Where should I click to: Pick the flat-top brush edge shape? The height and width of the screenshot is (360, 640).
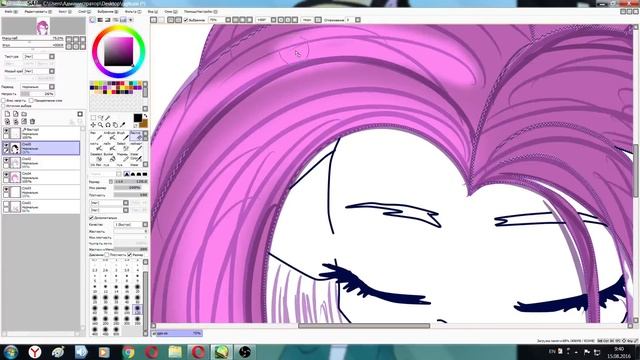click(x=144, y=174)
